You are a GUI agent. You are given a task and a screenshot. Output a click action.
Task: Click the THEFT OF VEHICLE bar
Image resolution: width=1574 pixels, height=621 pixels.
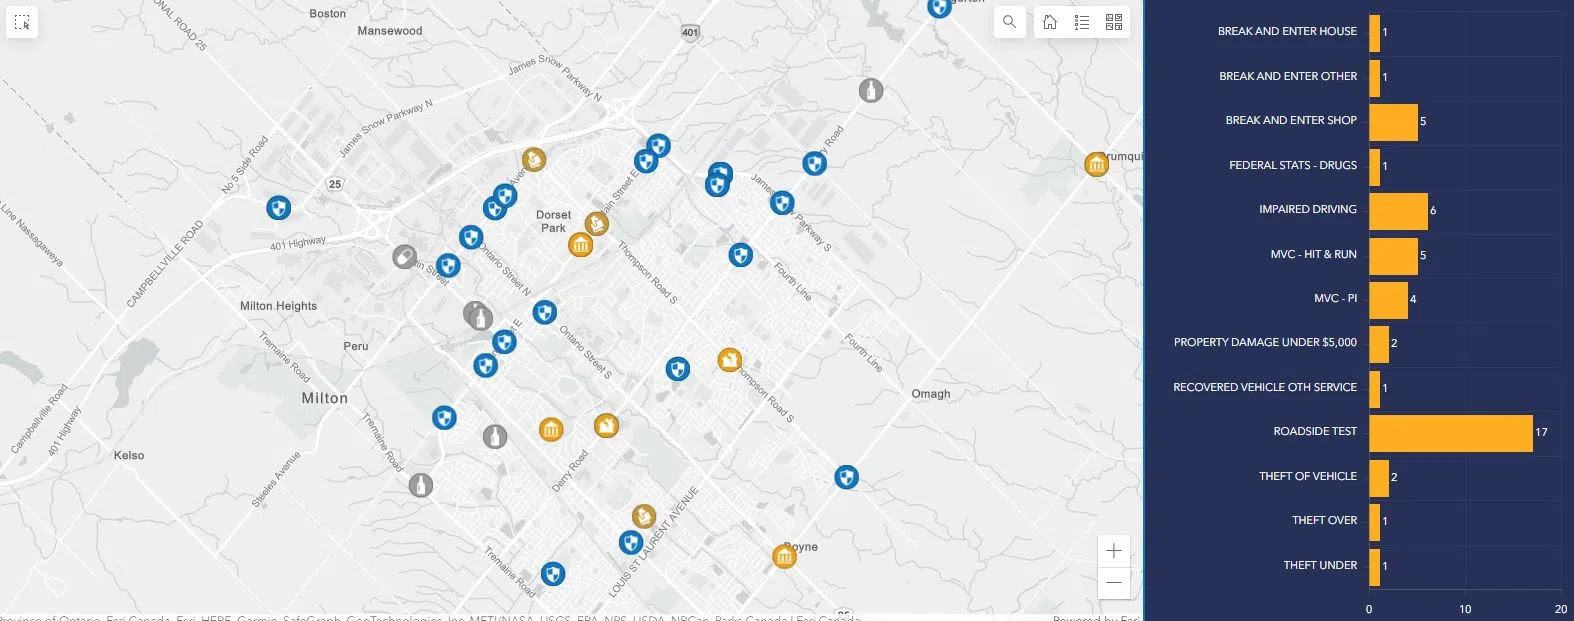pos(1379,478)
